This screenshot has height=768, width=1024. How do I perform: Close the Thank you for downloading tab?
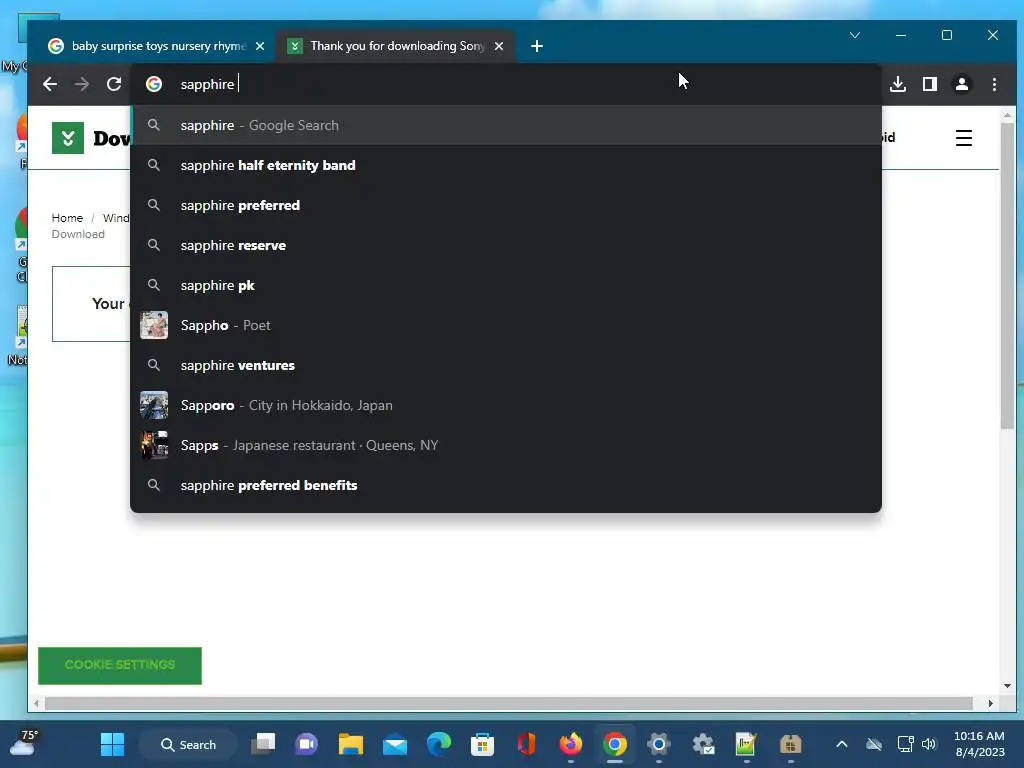[499, 46]
